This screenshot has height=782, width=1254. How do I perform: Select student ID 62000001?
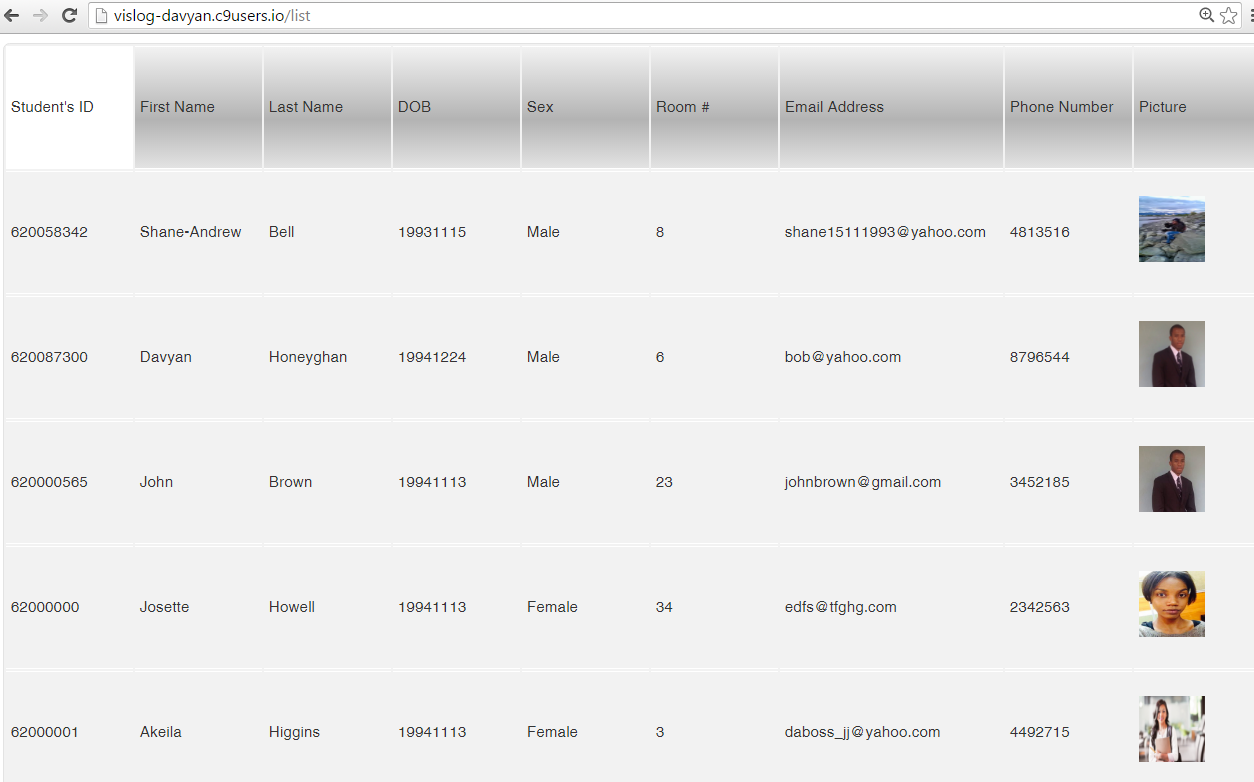coord(45,732)
